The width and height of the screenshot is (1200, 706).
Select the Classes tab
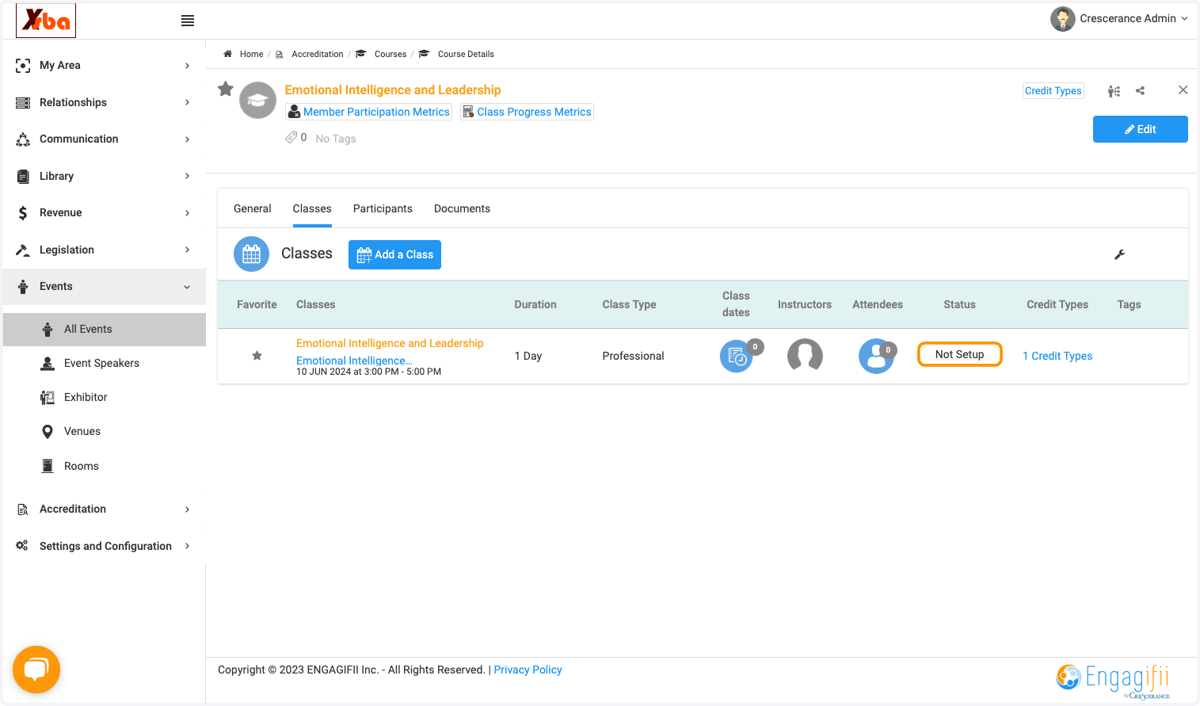click(312, 209)
